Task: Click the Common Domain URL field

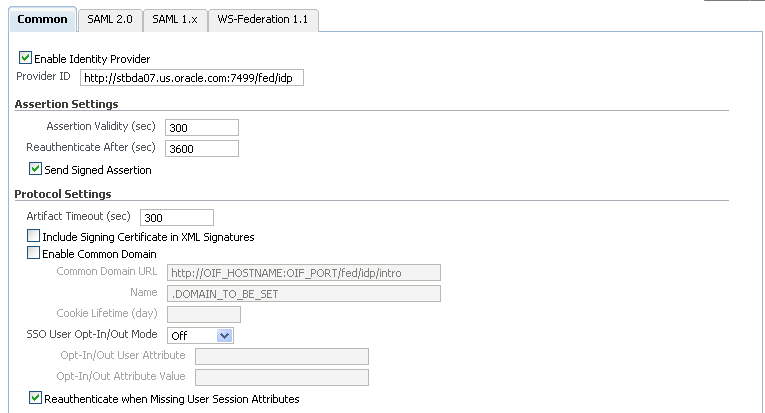Action: click(303, 272)
